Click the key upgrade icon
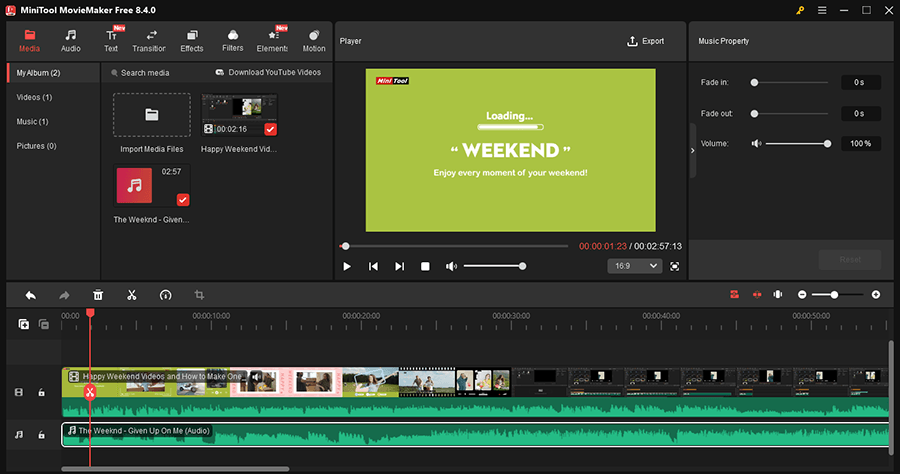Viewport: 900px width, 474px height. click(800, 10)
